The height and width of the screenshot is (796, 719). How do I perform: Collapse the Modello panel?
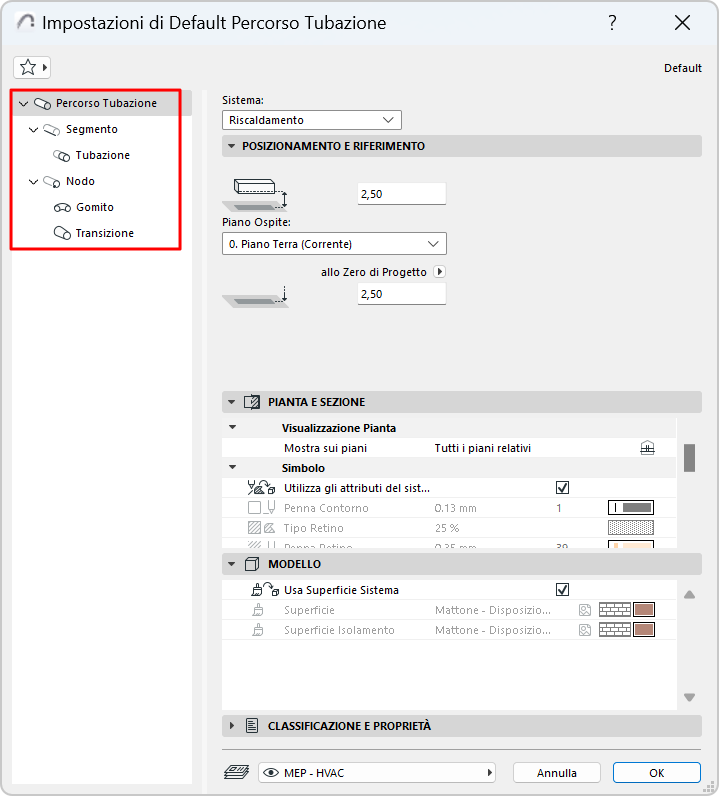pos(232,564)
